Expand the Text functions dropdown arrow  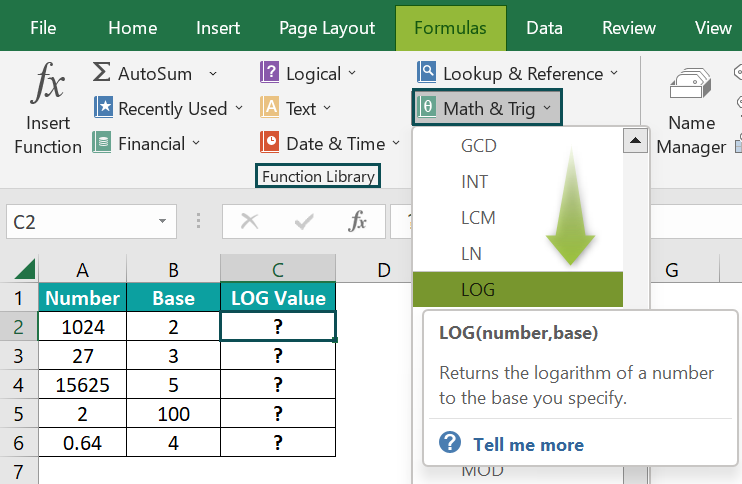pos(327,108)
